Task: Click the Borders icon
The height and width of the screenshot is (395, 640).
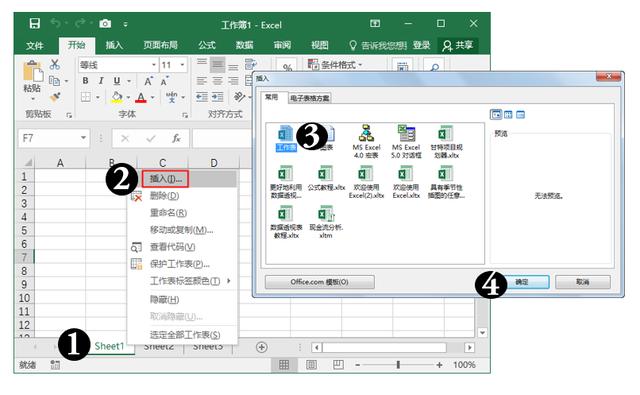Action: coord(86,97)
